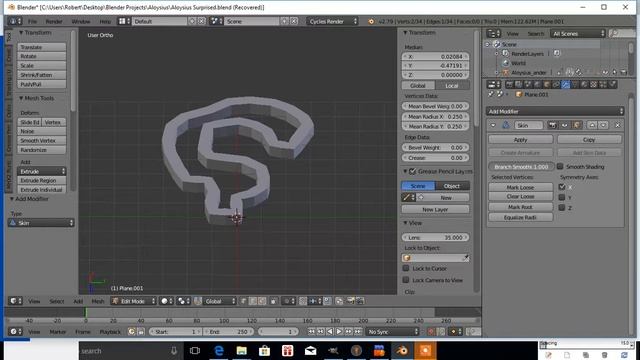Screen dimensions: 640x360
Task: Open Extrude dropdown in Mesh Tools
Action: click(41, 171)
